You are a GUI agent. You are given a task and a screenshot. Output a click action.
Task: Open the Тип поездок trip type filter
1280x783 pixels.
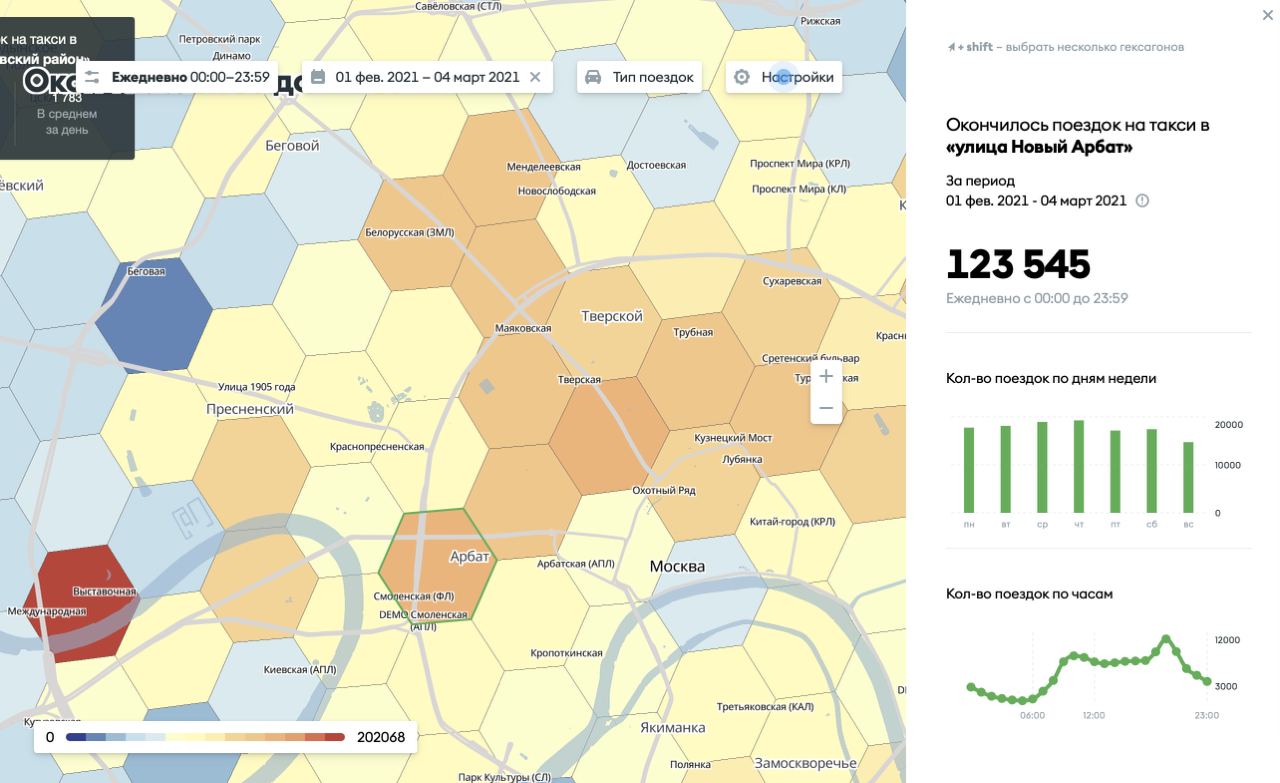[639, 77]
